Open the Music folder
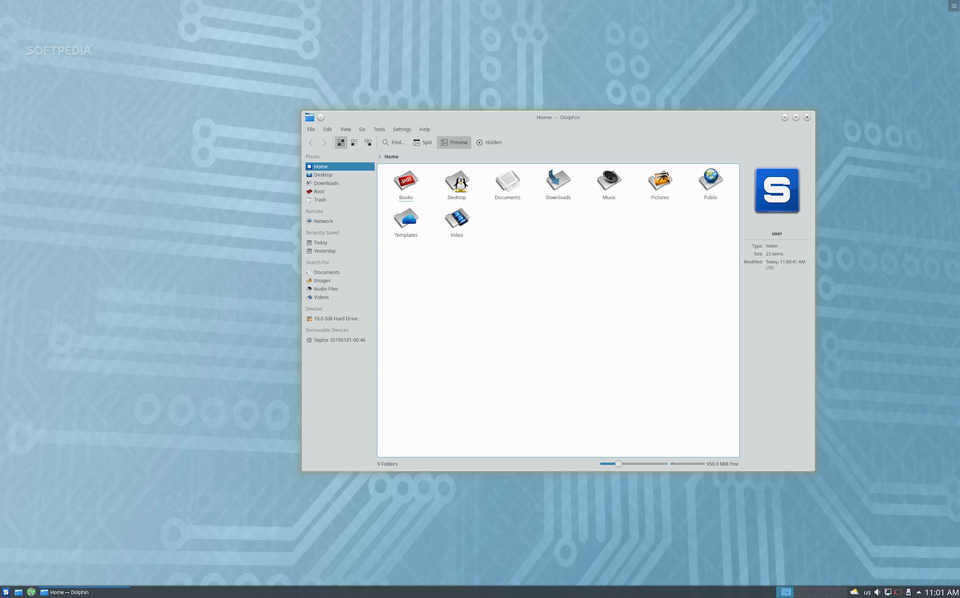This screenshot has width=960, height=598. click(609, 182)
